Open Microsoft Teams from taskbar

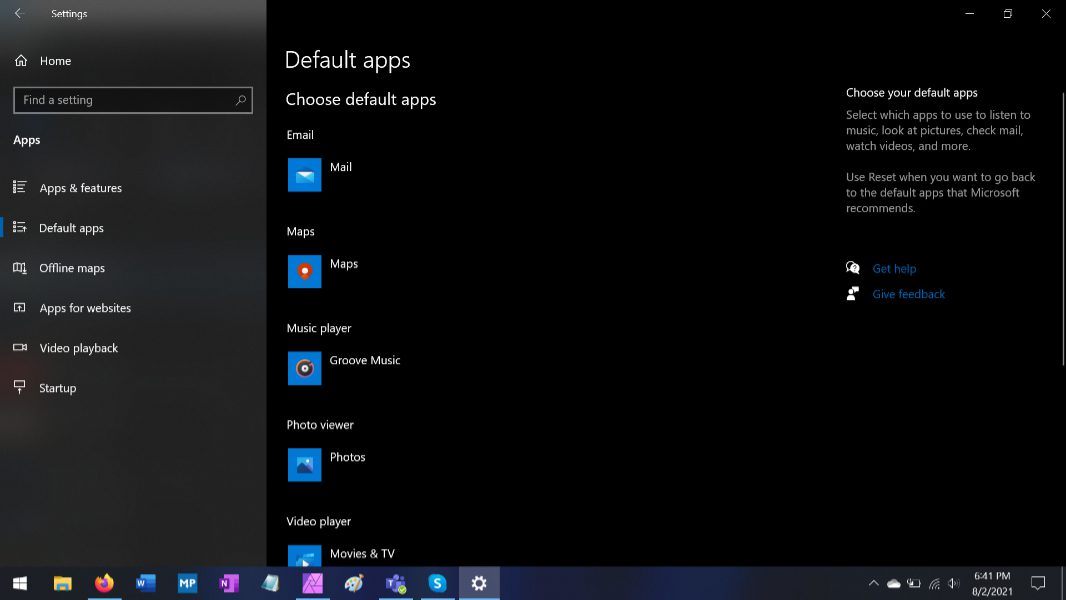point(396,583)
